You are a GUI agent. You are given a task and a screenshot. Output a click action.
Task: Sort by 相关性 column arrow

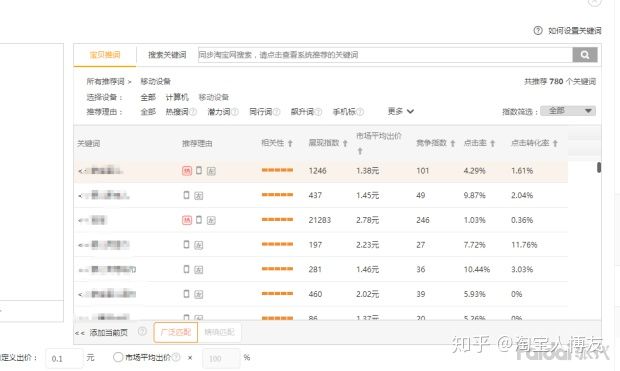point(290,144)
